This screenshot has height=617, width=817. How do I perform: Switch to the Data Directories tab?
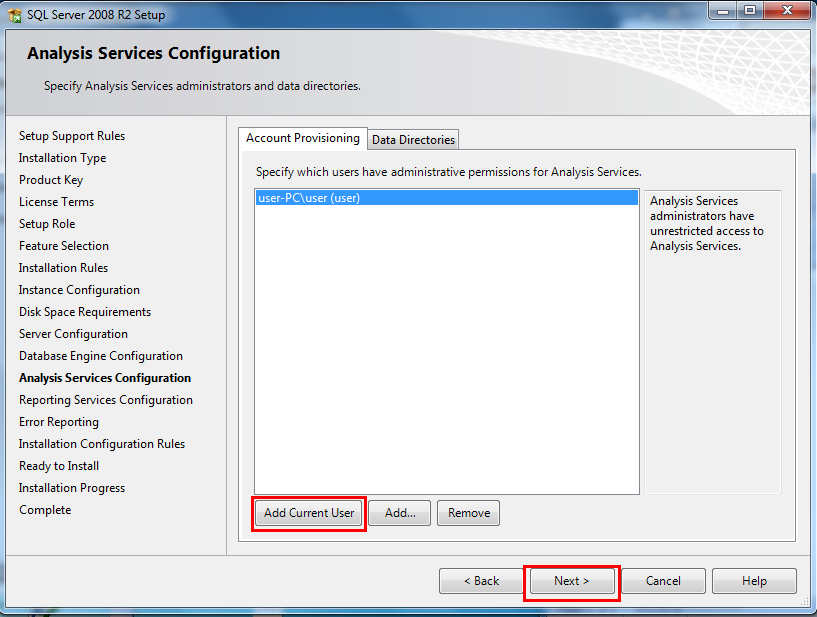pyautogui.click(x=413, y=140)
